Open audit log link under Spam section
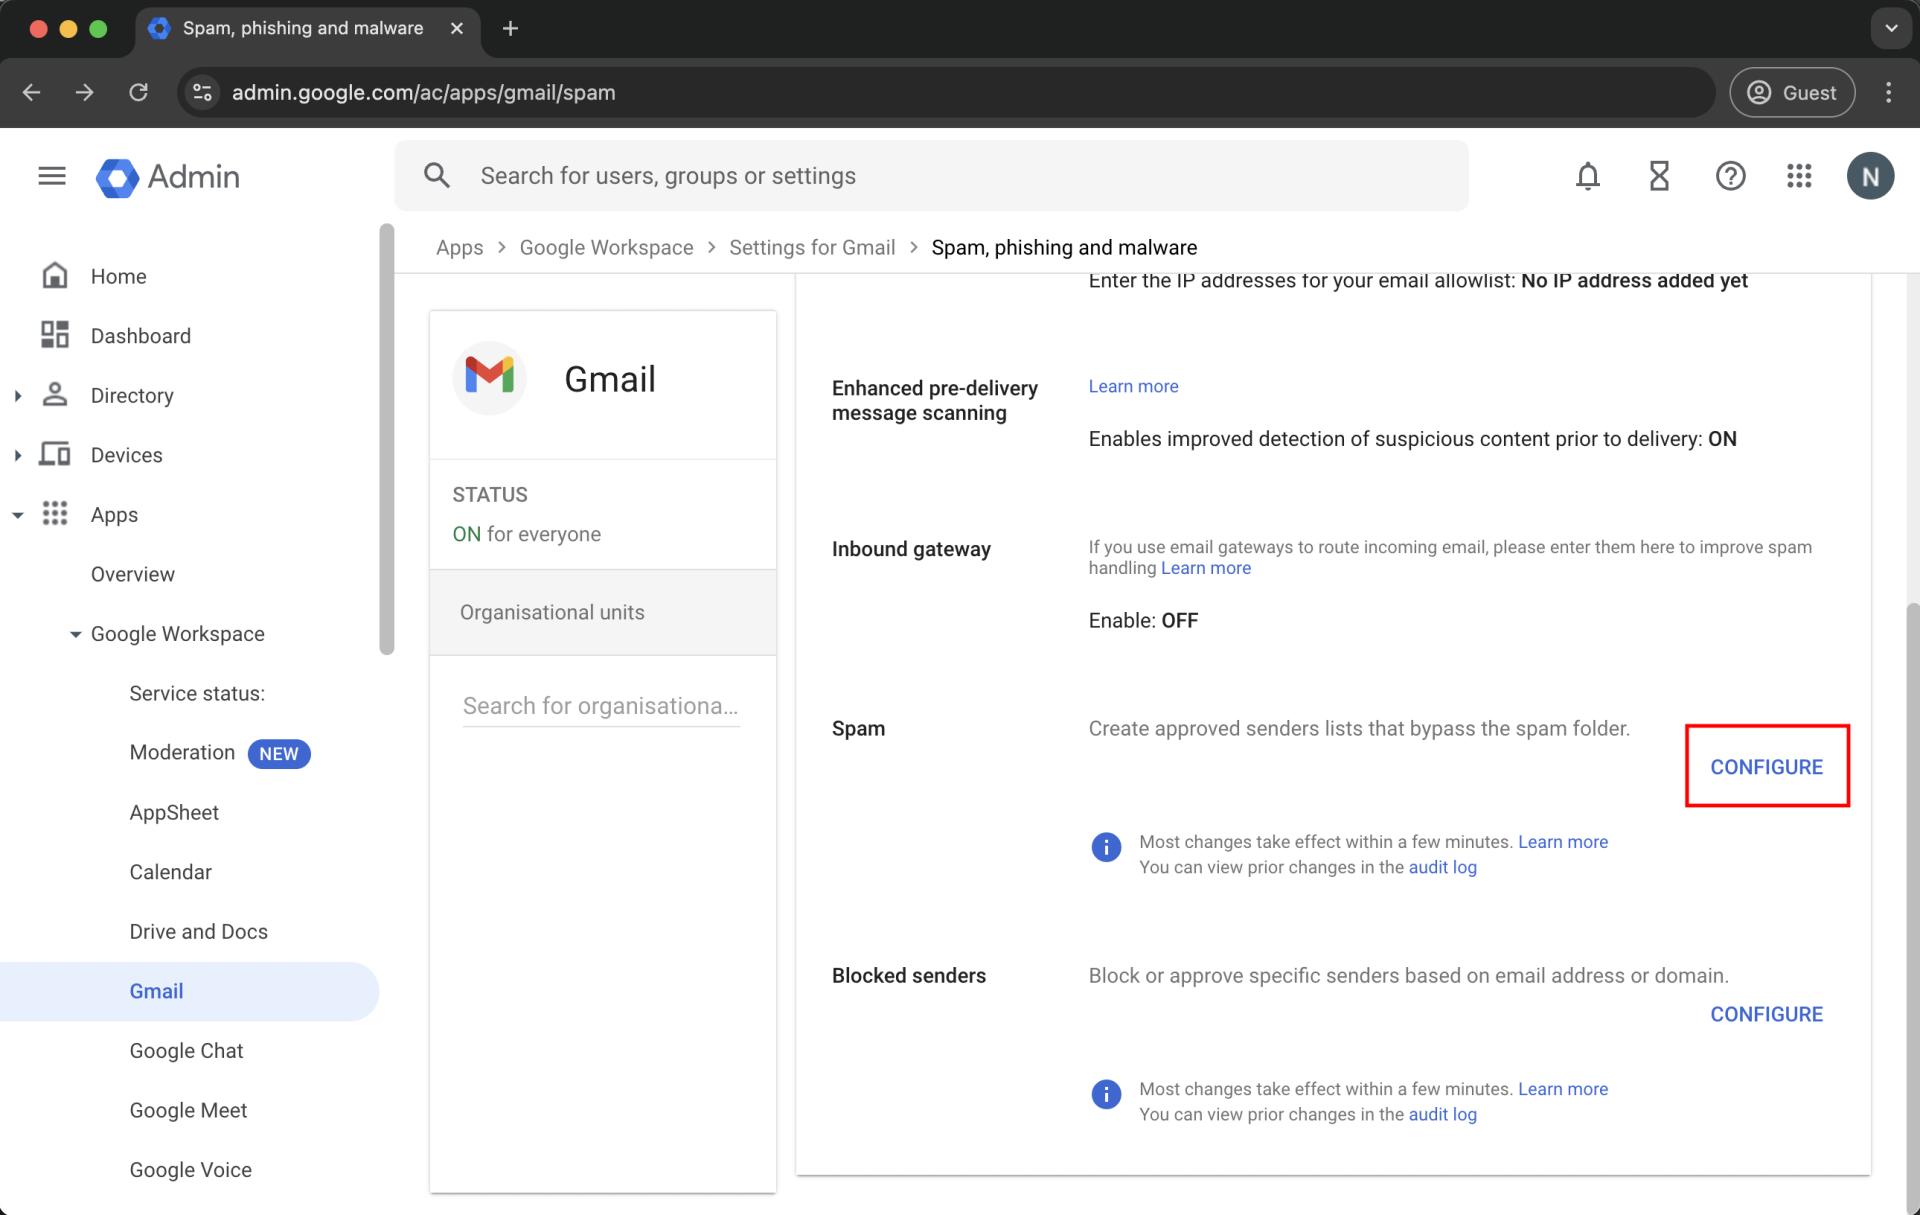This screenshot has height=1215, width=1920. [x=1442, y=867]
